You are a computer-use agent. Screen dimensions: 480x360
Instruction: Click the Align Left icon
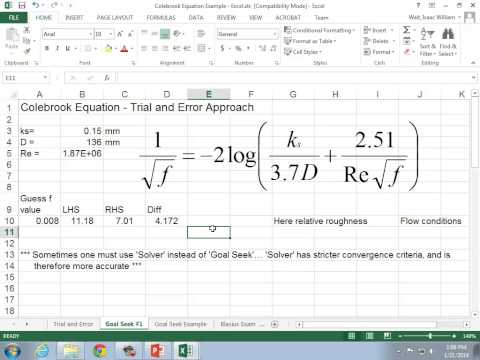tap(144, 49)
